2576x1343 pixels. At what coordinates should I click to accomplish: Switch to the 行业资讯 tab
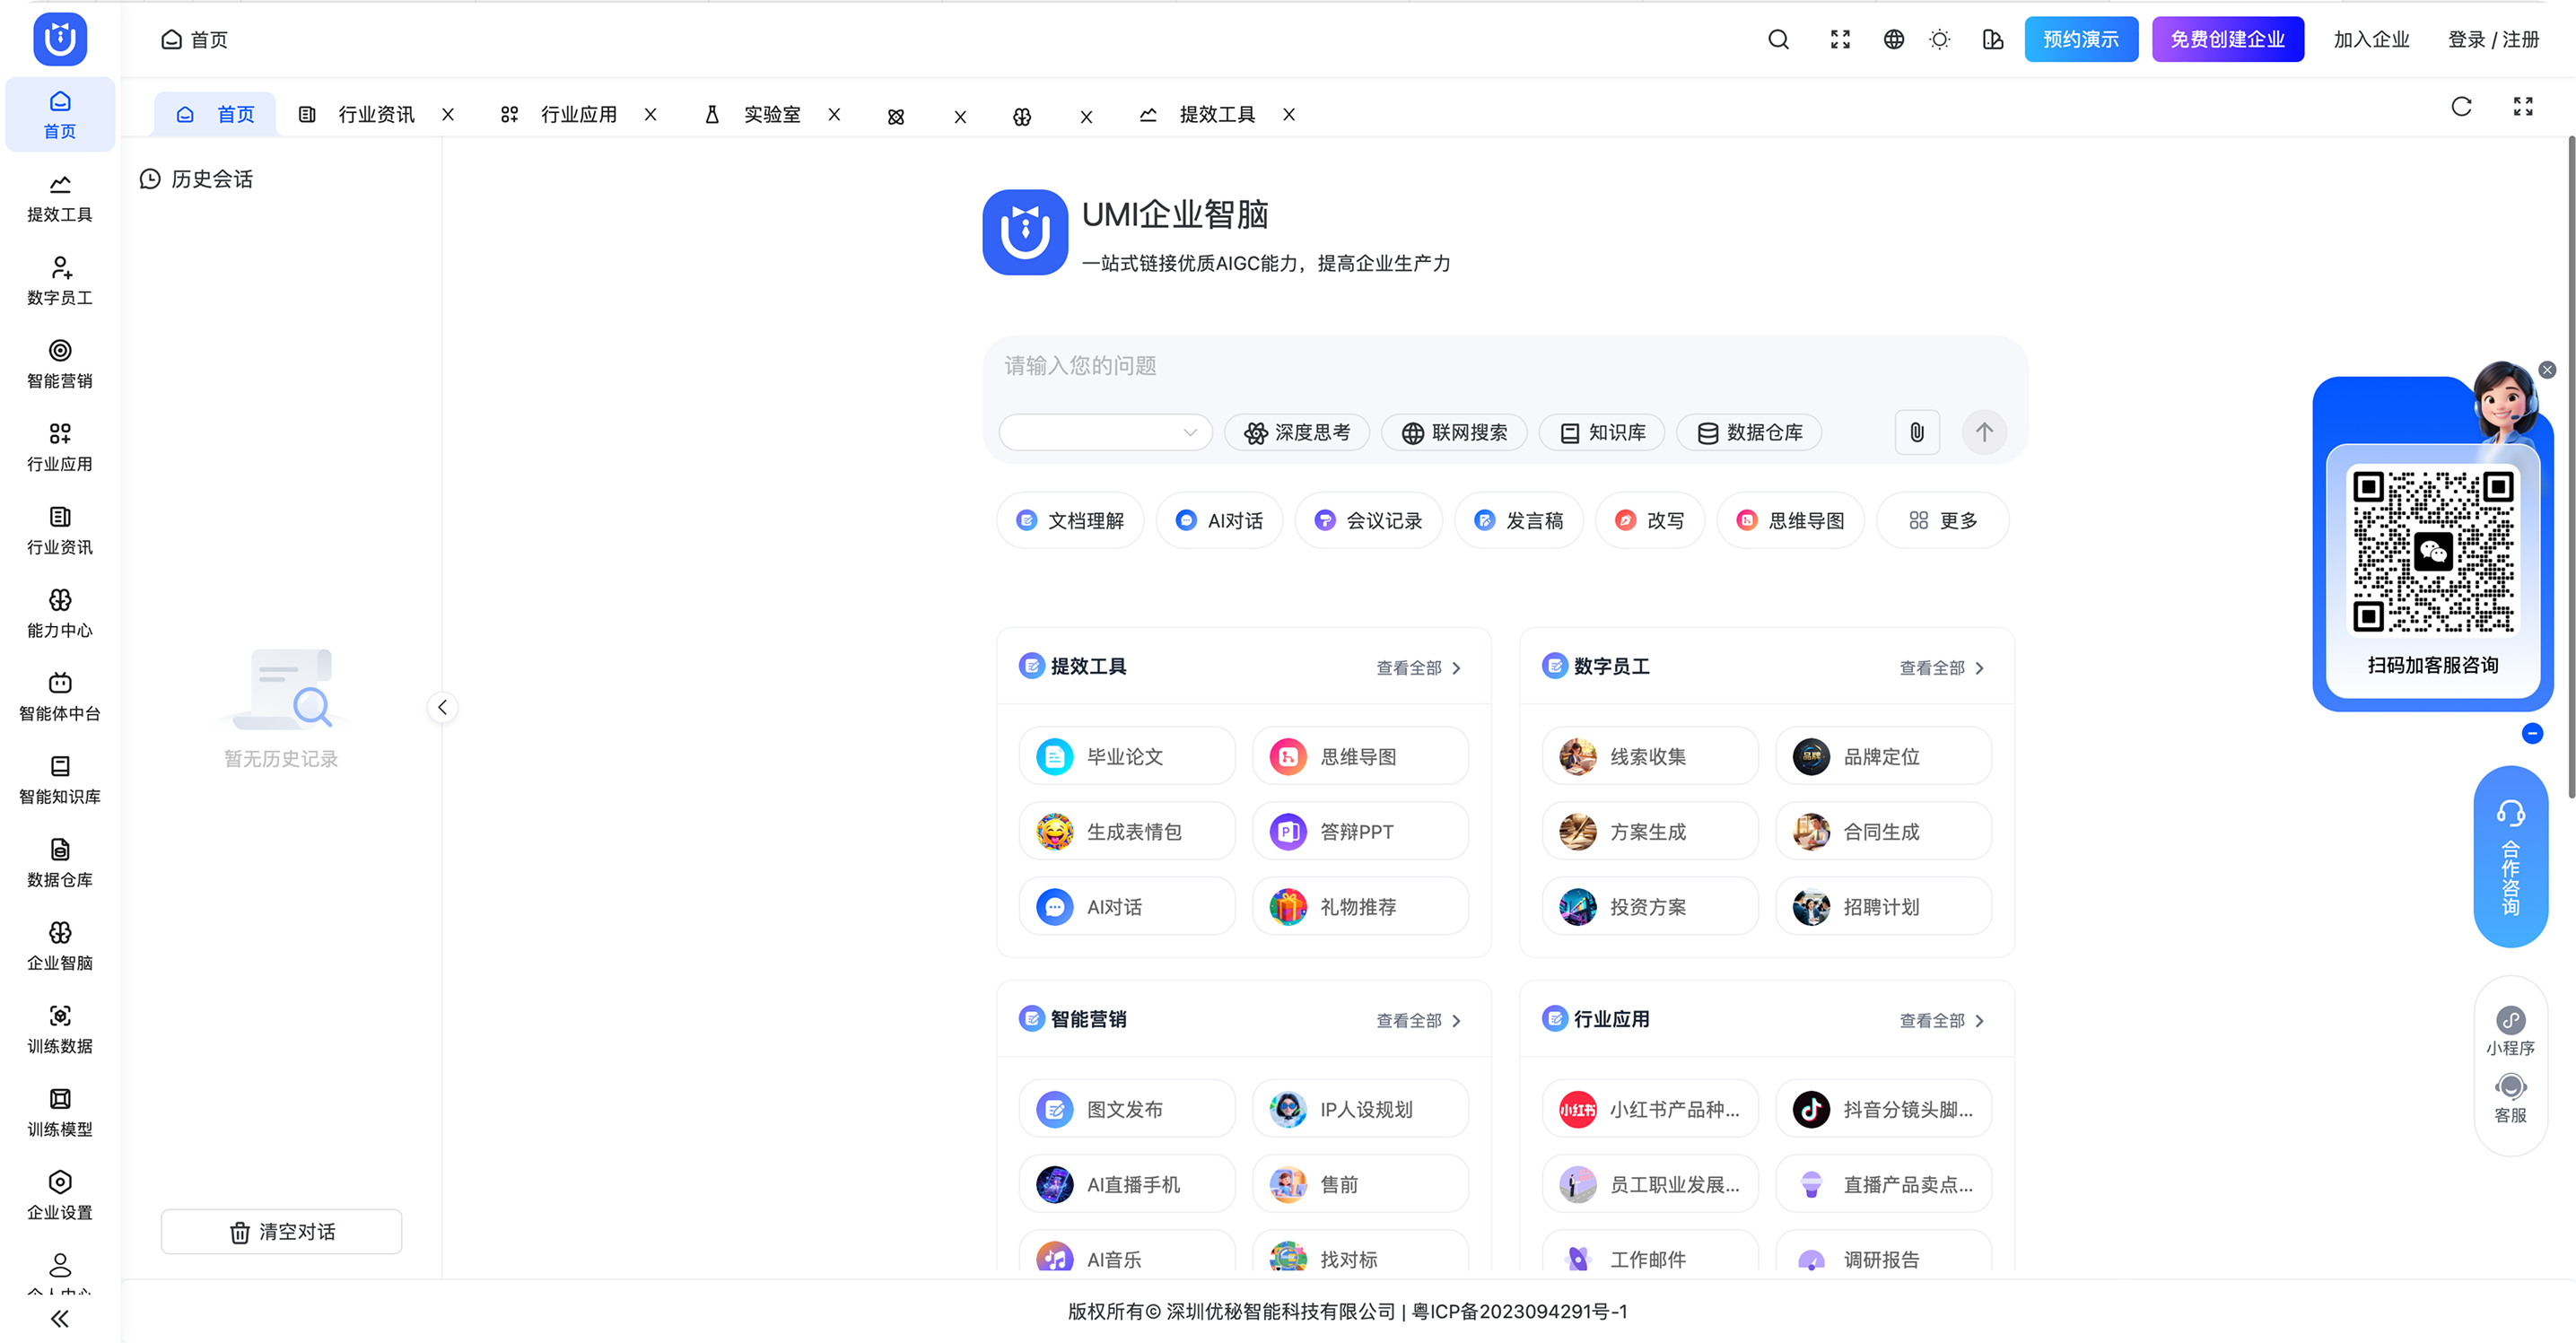[375, 115]
